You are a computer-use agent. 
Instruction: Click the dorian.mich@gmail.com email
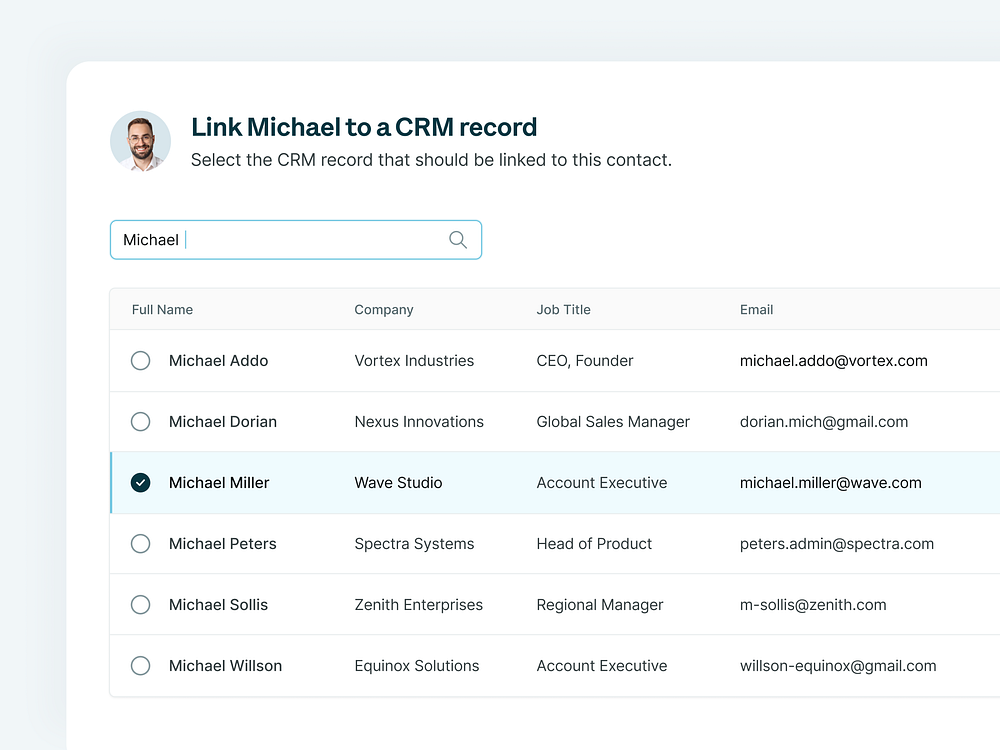[824, 422]
